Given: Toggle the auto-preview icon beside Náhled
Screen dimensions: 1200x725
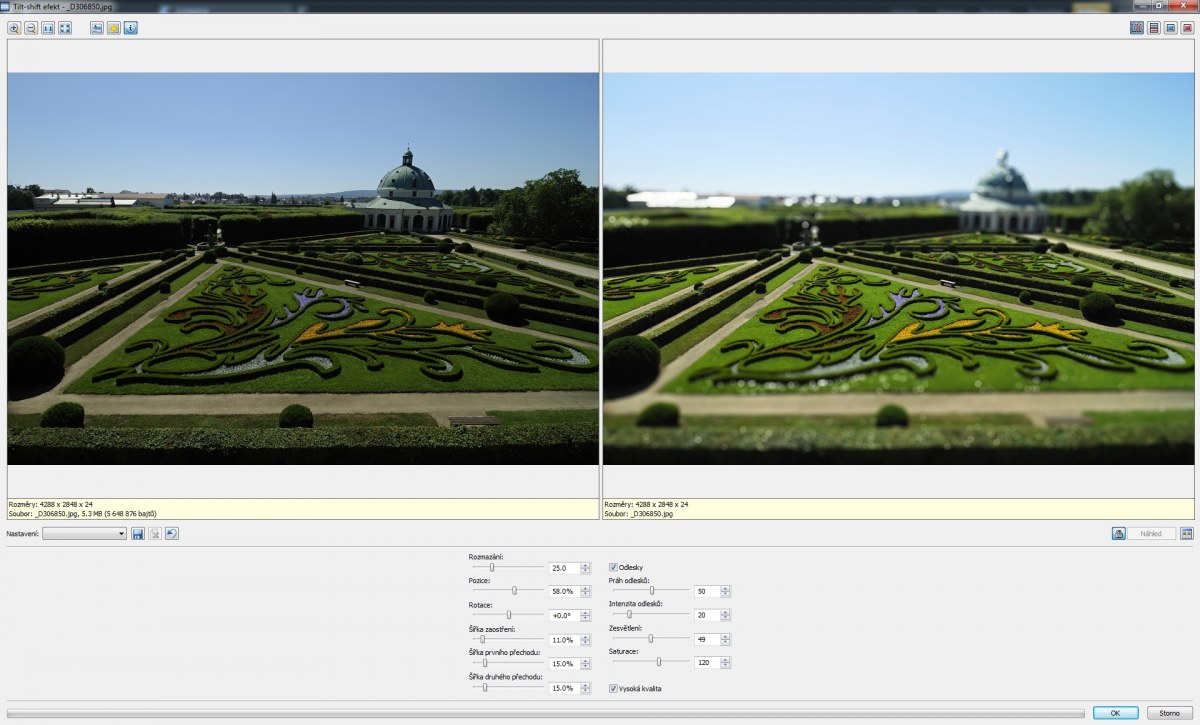Looking at the screenshot, I should pyautogui.click(x=1119, y=534).
